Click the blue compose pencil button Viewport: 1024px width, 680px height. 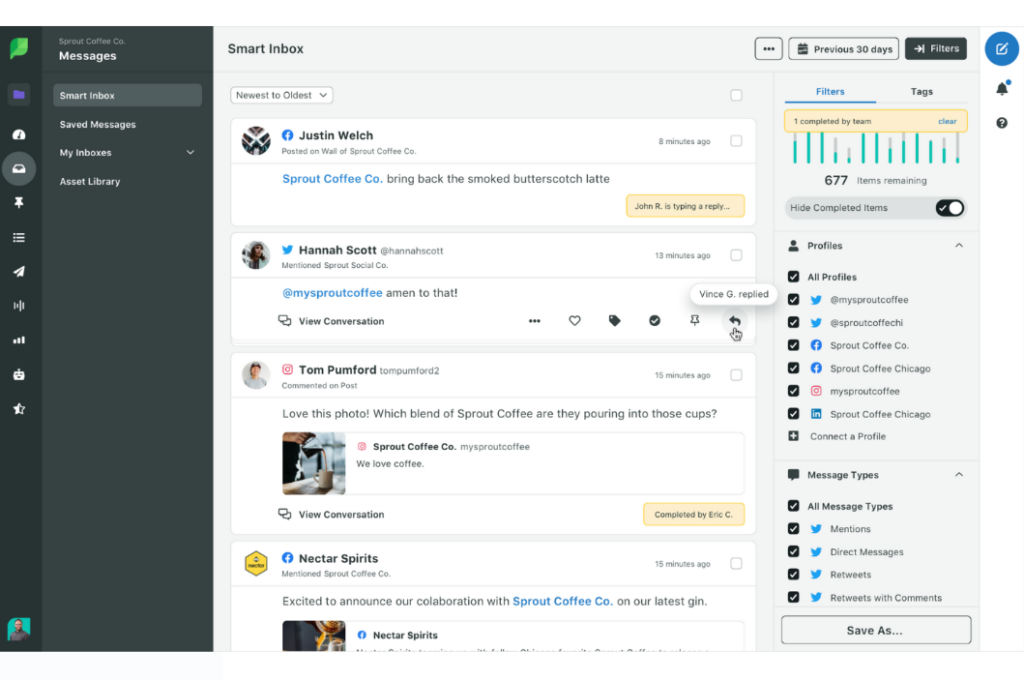click(x=1002, y=48)
